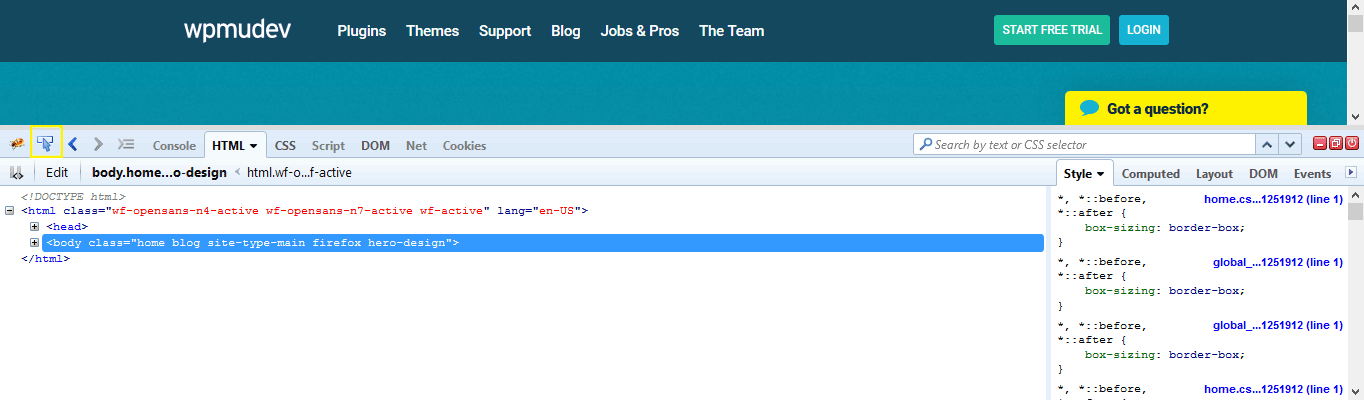
Task: Show more side panel tabs arrow
Action: click(1351, 173)
